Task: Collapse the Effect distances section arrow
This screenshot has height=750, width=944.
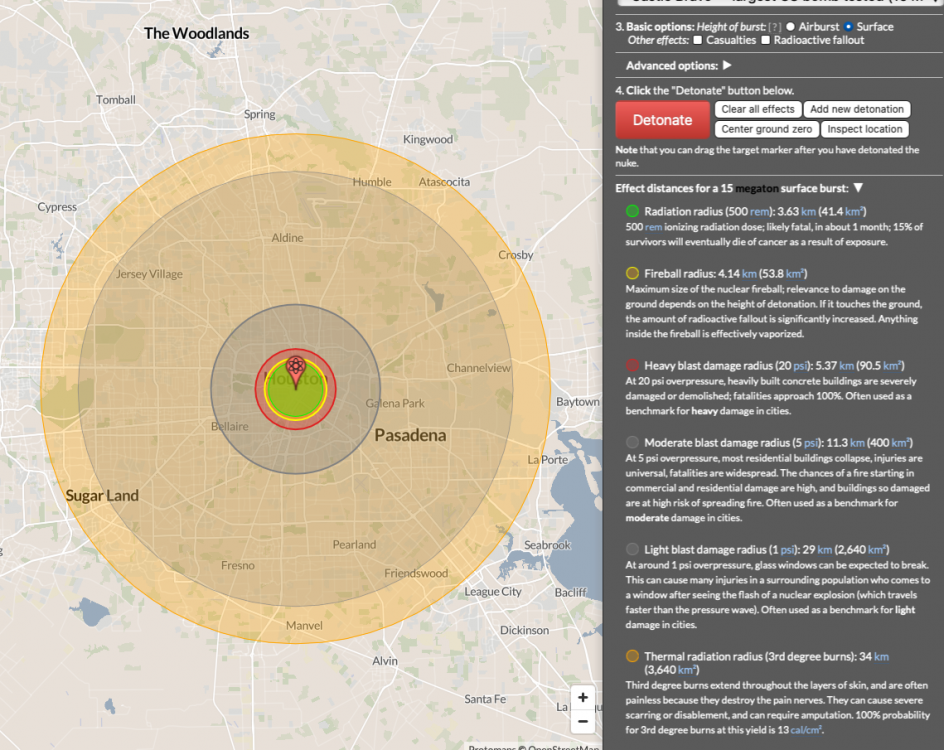Action: pos(858,188)
